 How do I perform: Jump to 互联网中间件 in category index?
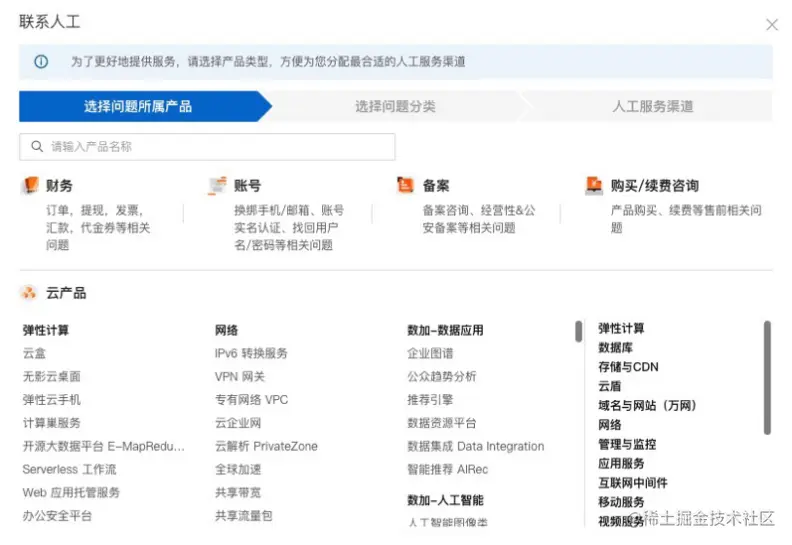pyautogui.click(x=633, y=482)
